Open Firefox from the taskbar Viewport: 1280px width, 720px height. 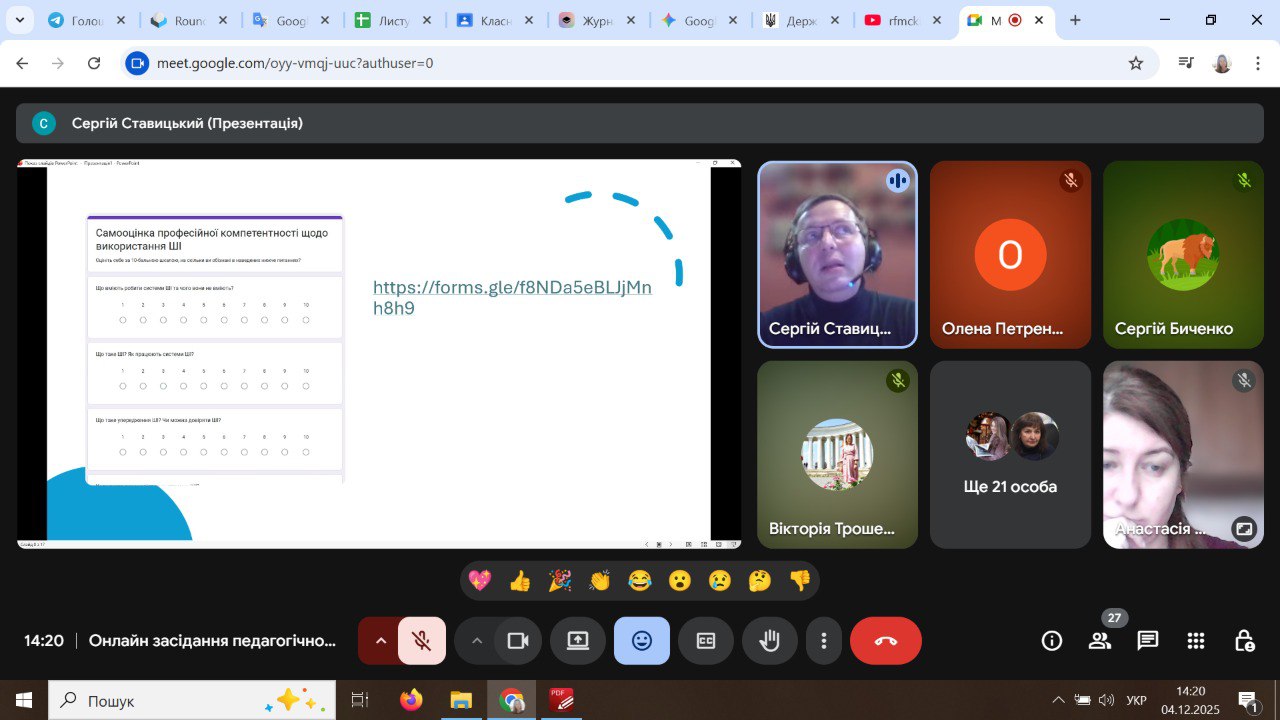[411, 700]
